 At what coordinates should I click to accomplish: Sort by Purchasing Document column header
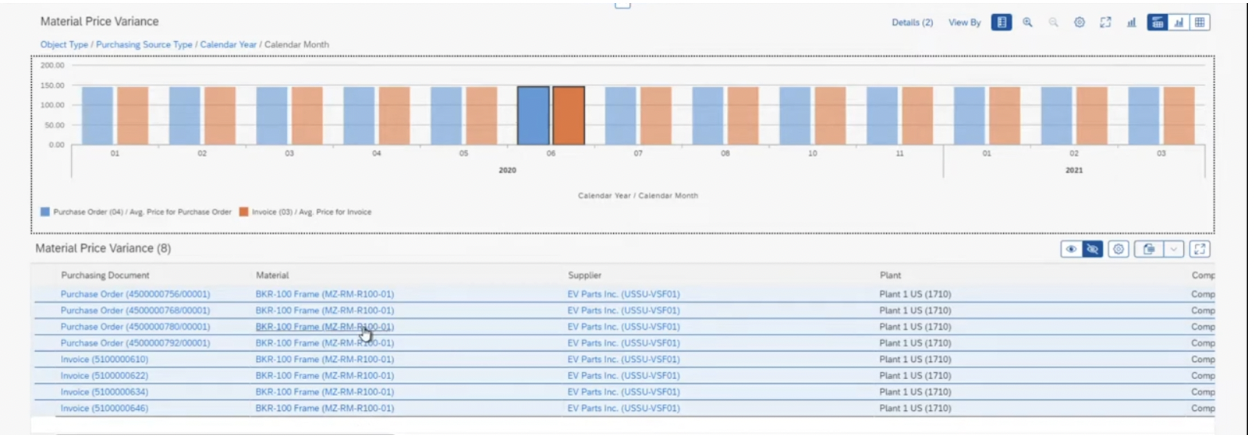(x=105, y=275)
